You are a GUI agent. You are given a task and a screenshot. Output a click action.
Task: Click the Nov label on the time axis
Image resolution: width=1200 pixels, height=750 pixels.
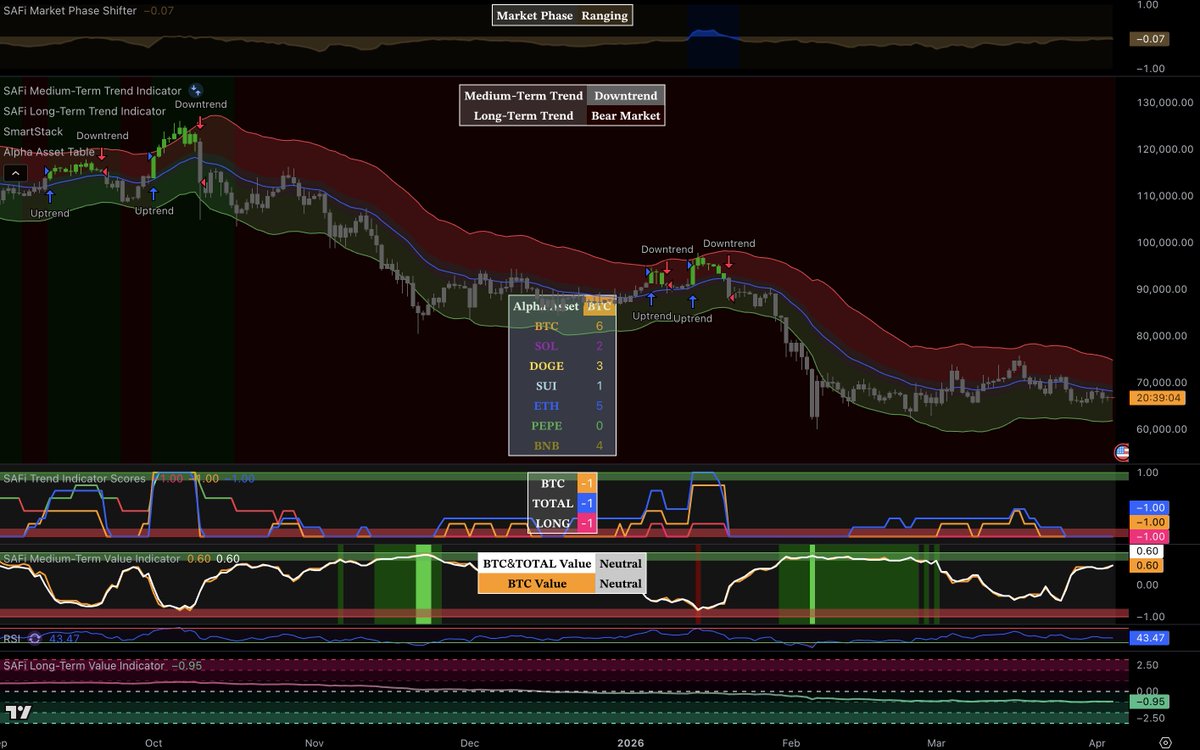pos(314,743)
